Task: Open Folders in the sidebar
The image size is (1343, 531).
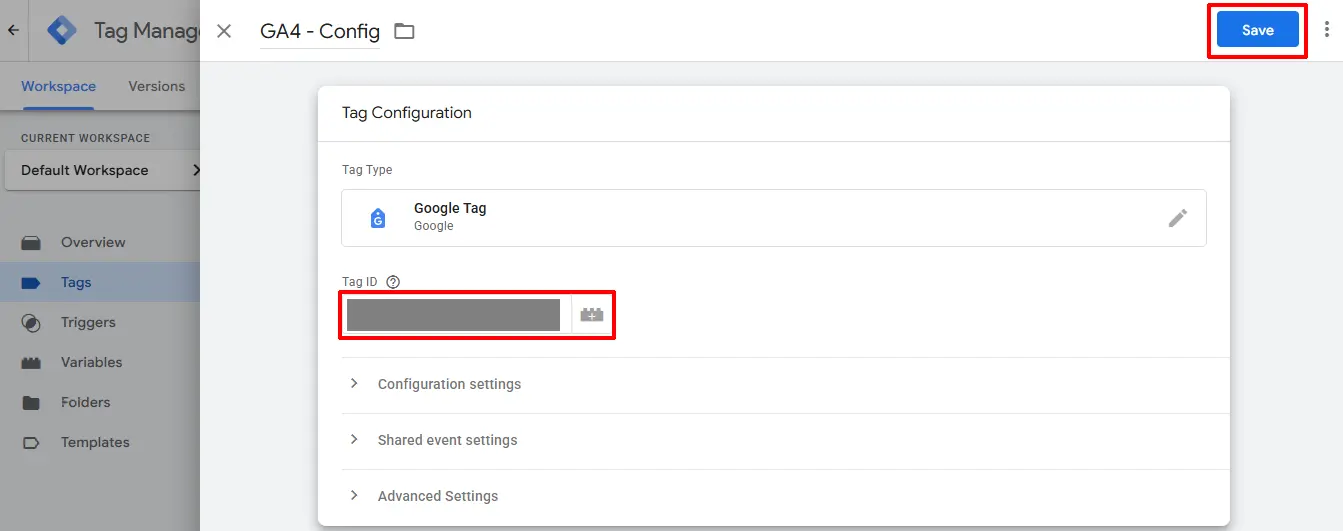Action: [x=85, y=402]
